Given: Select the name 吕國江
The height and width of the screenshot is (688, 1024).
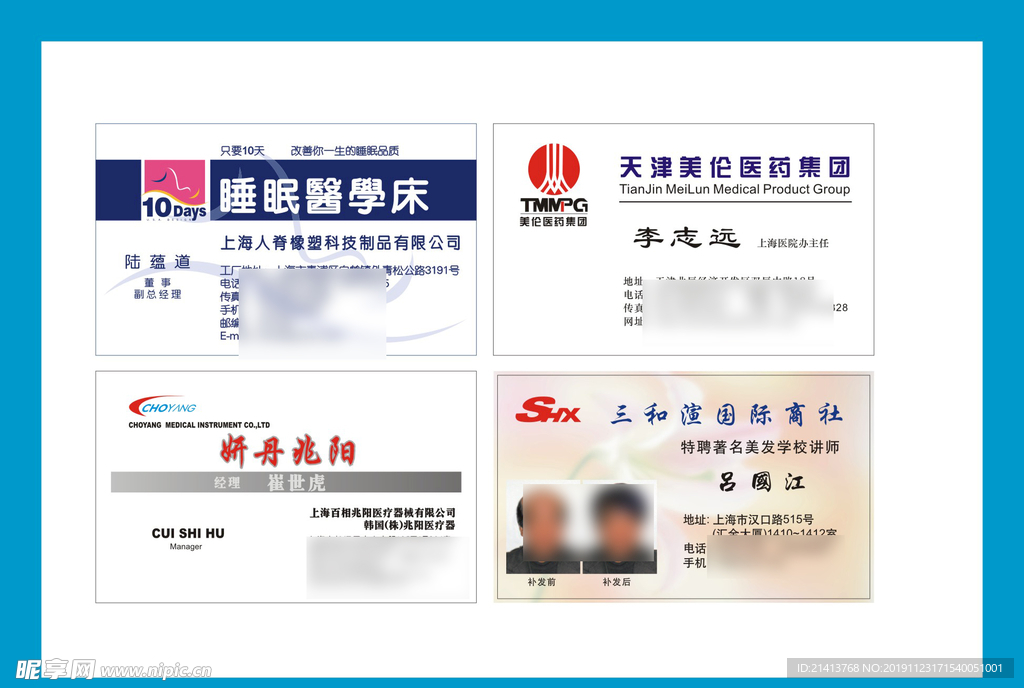Looking at the screenshot, I should pos(761,482).
